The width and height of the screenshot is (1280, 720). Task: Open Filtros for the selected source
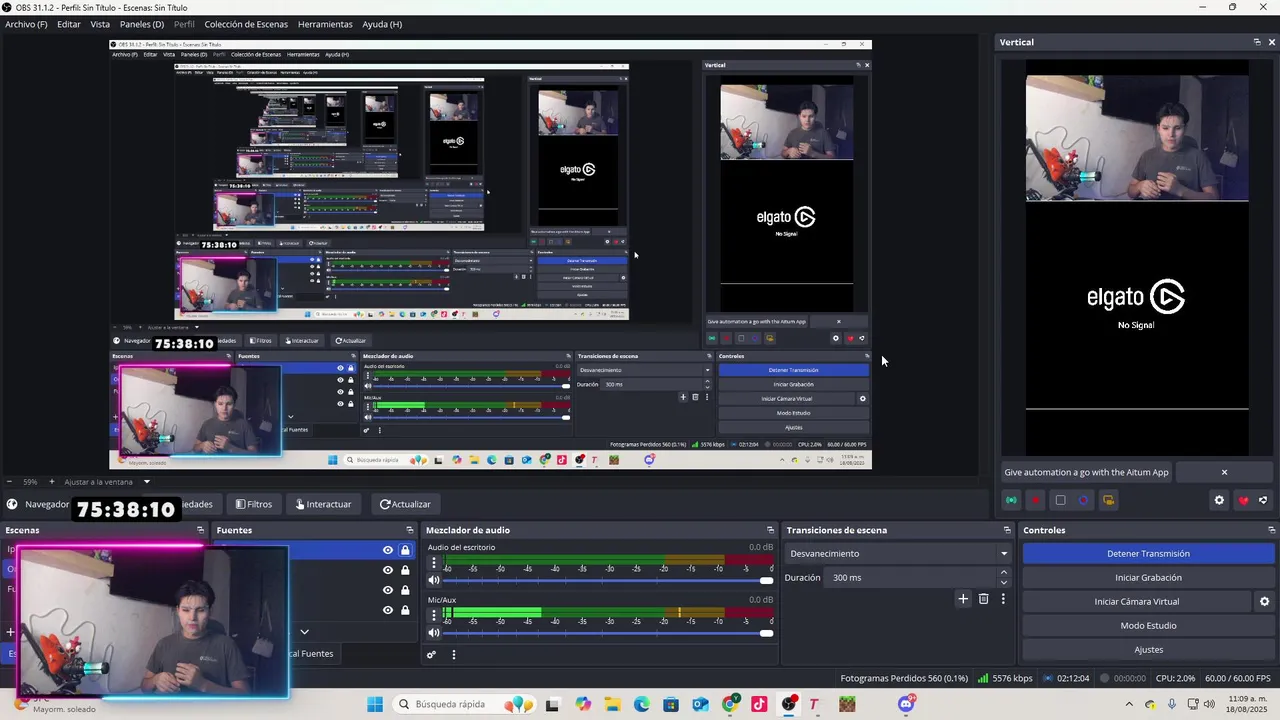pos(253,504)
